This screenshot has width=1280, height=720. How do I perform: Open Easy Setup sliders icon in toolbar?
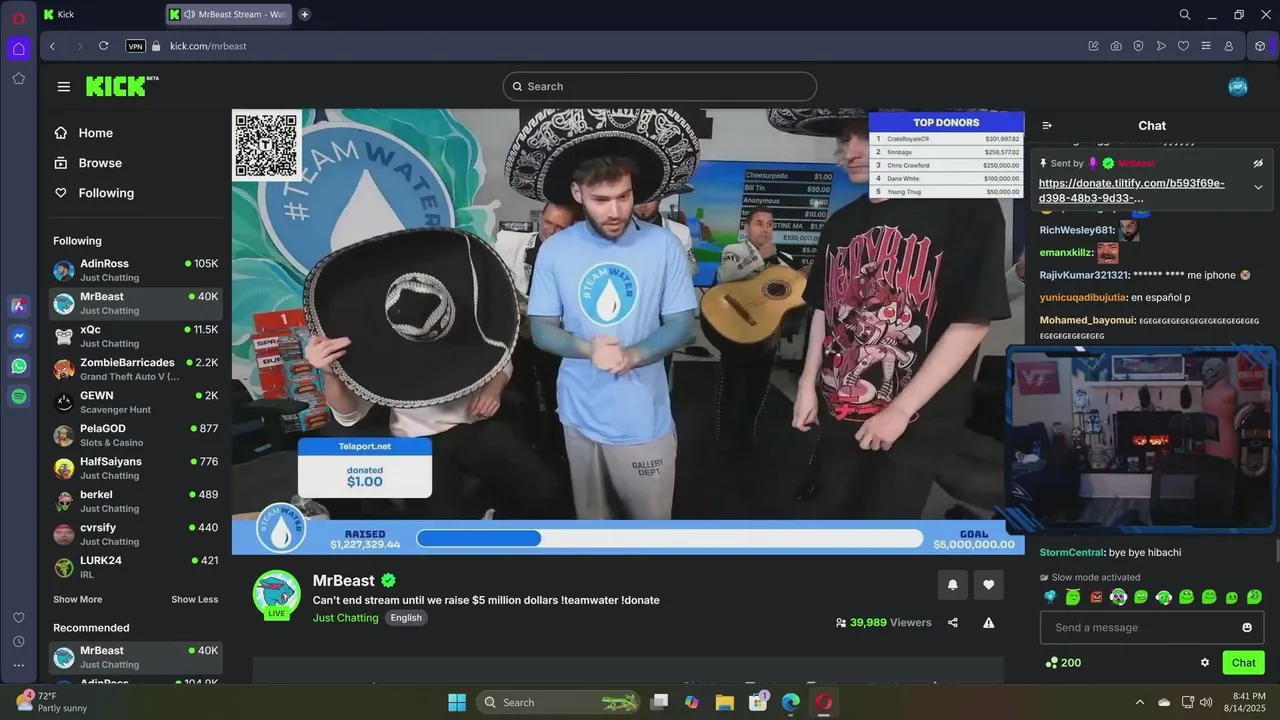[x=1206, y=46]
